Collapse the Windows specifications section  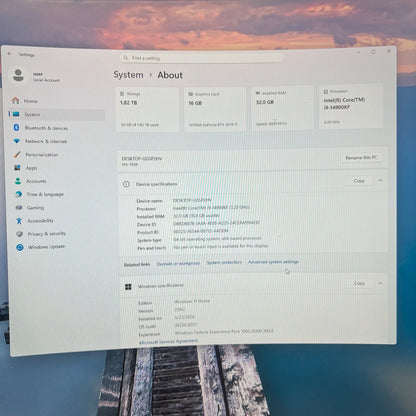click(x=380, y=283)
